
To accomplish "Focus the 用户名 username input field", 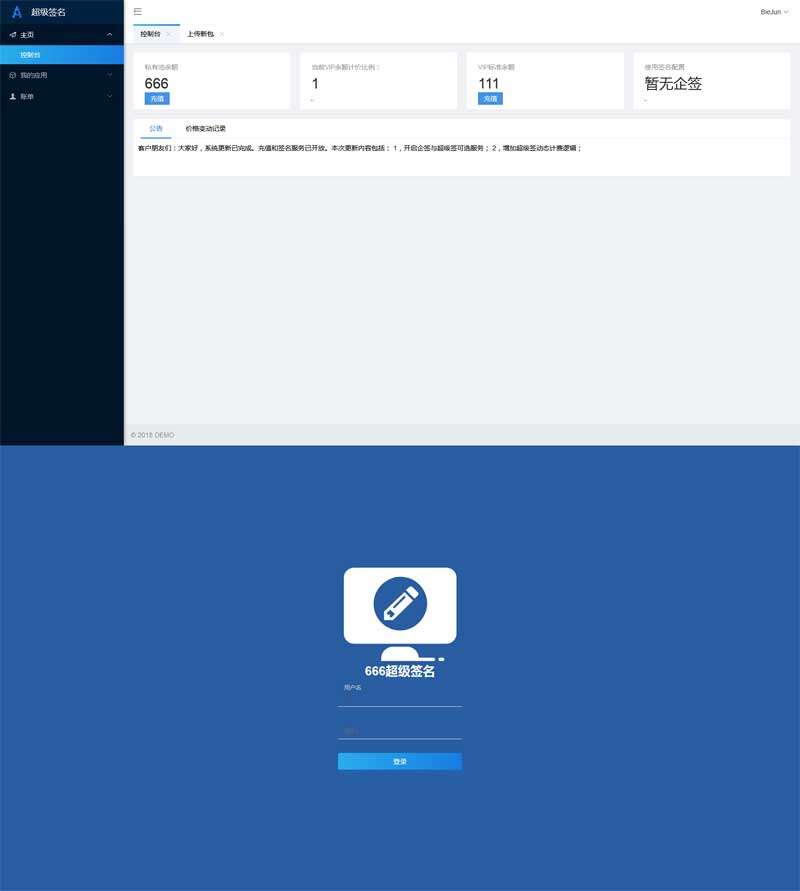I will point(400,699).
